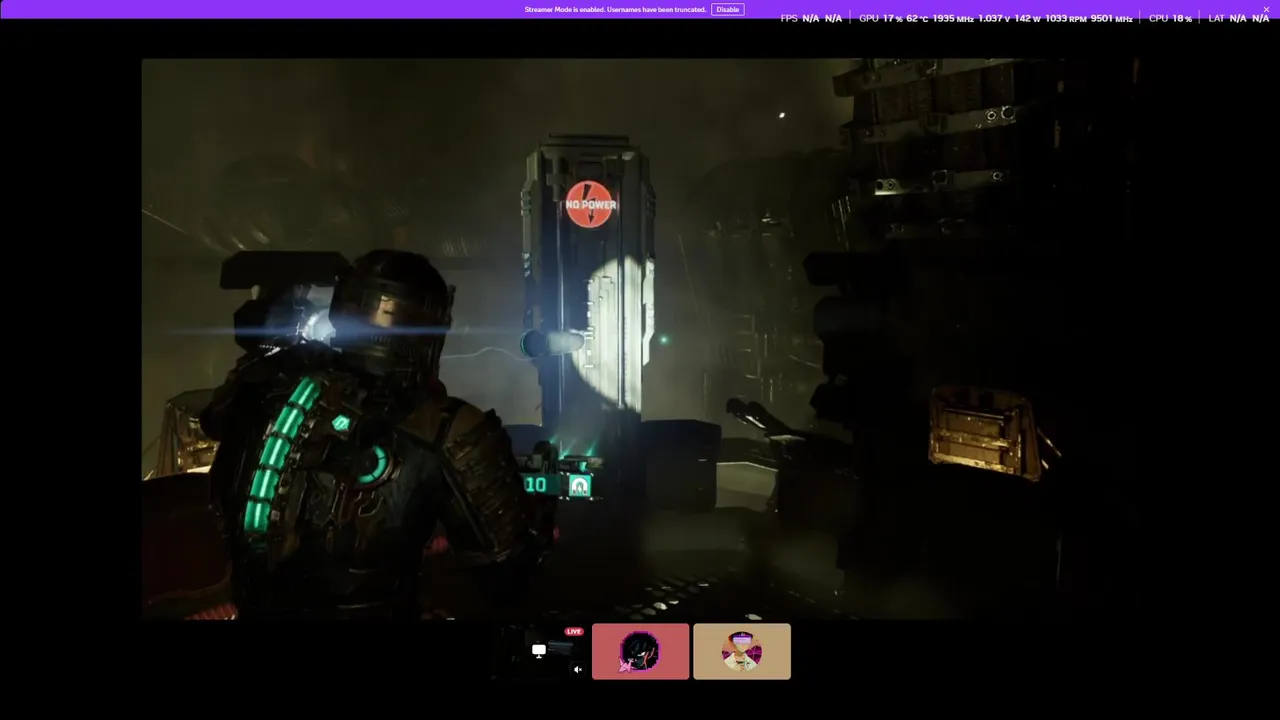Click the 'Streamer Mode is enabled' banner text

tap(615, 10)
